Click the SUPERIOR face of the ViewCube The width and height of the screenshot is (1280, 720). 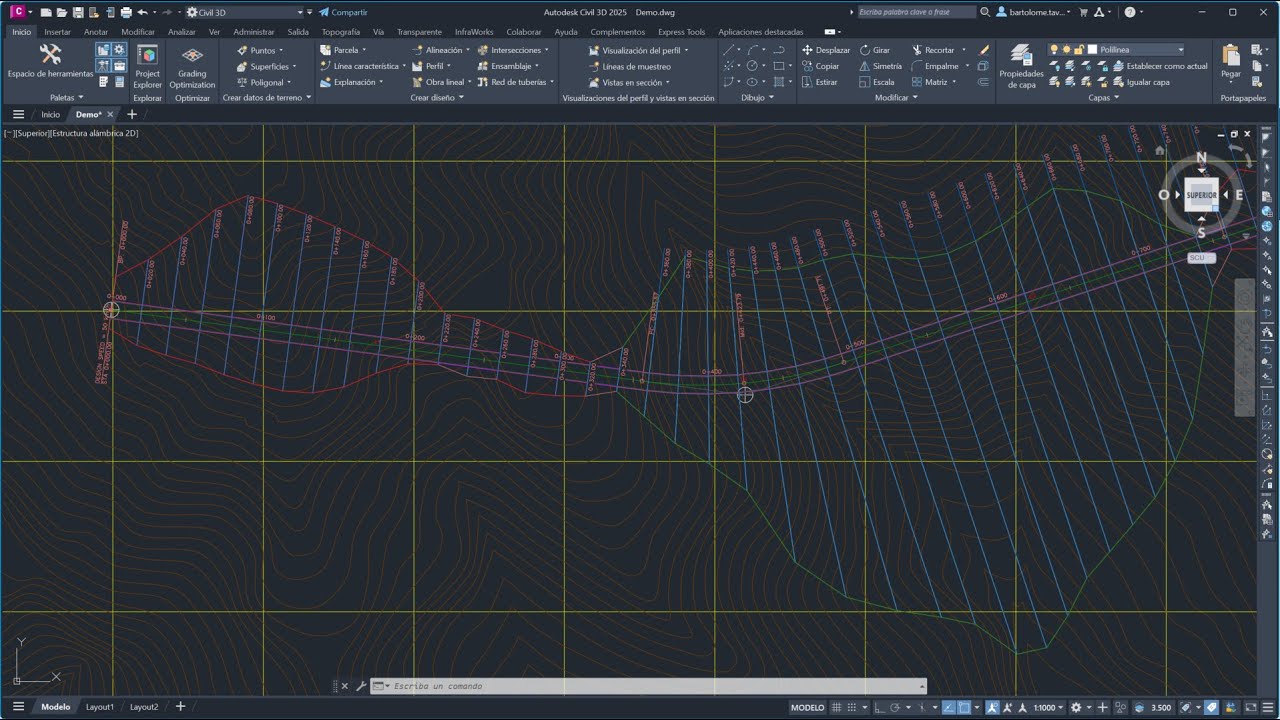(1201, 195)
